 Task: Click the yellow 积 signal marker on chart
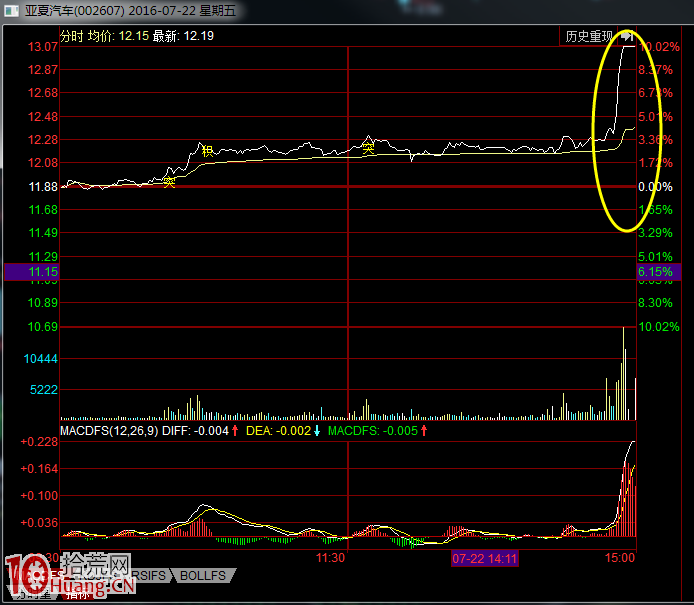[208, 151]
